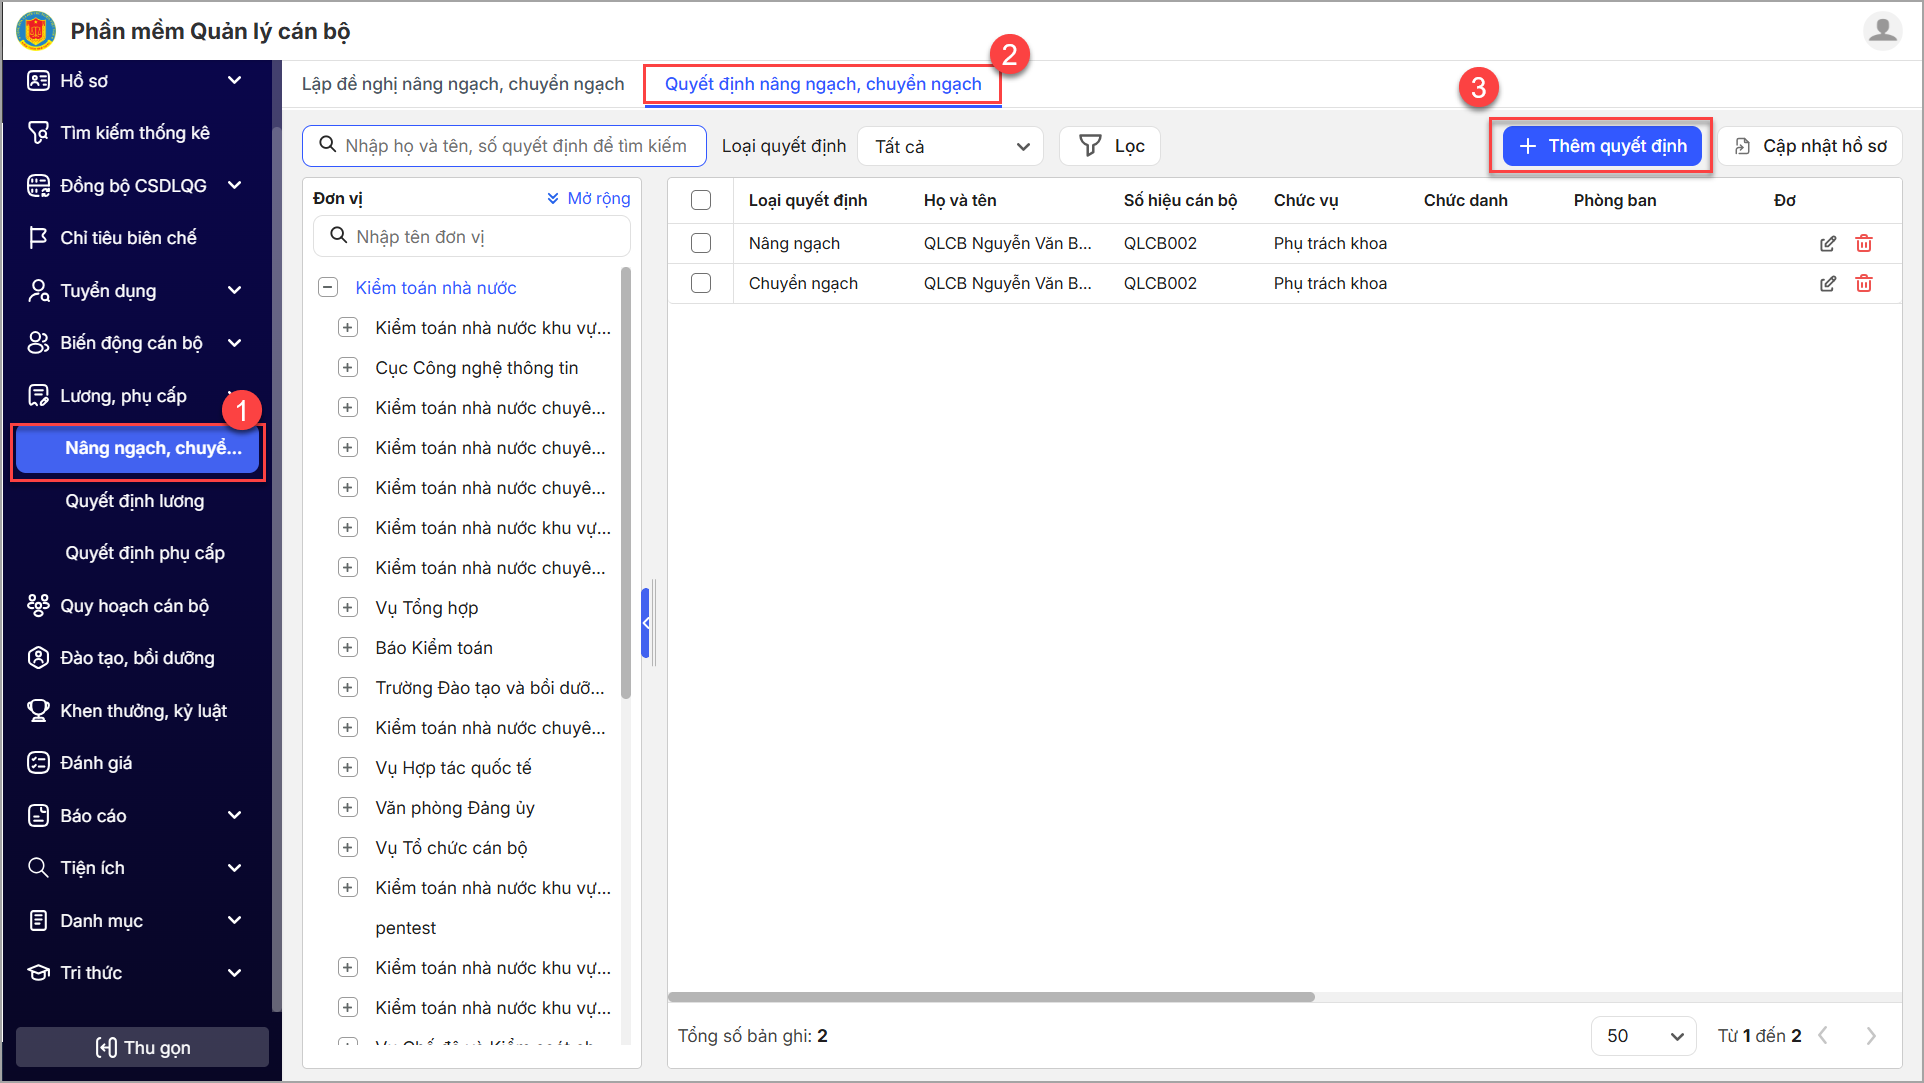Click horizontal scrollbar under the table
This screenshot has height=1083, width=1924.
click(x=990, y=997)
